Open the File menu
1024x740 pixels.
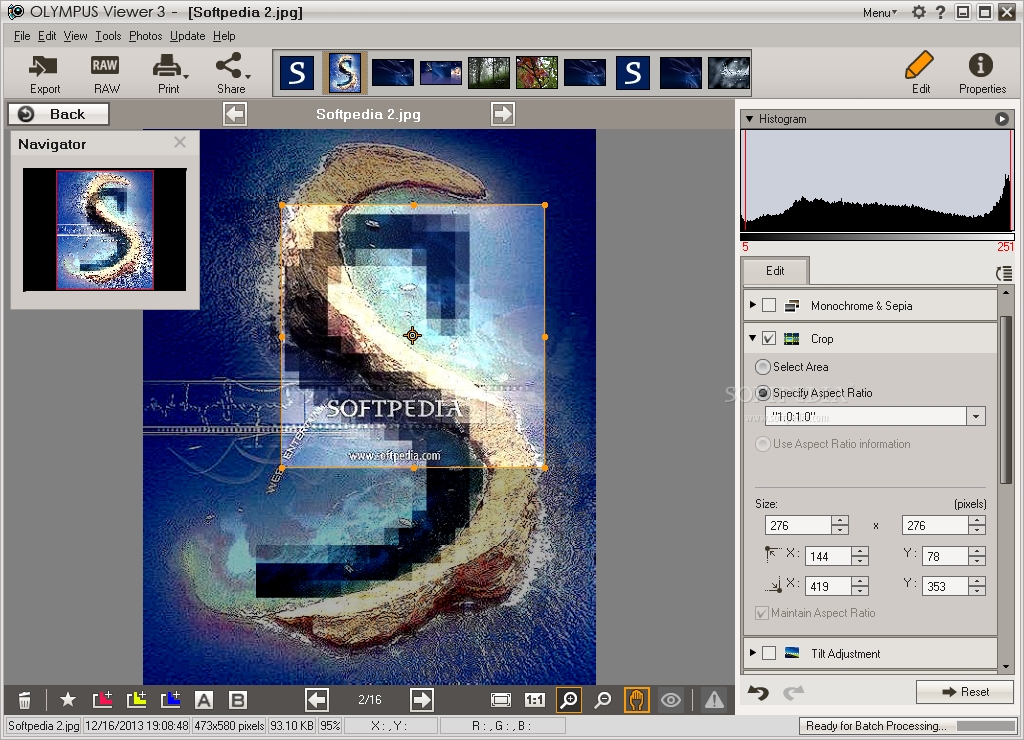coord(22,36)
